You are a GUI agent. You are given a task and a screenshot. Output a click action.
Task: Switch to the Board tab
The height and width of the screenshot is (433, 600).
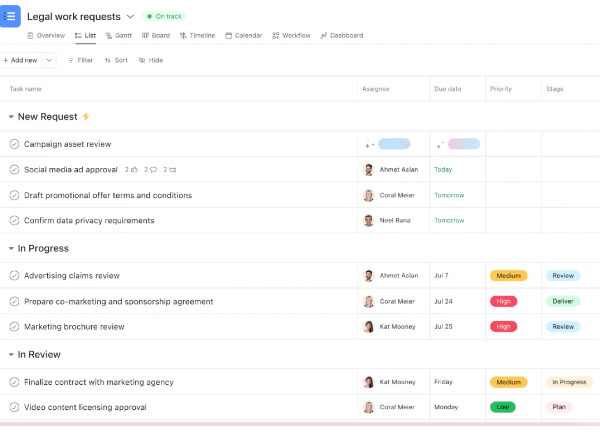point(156,36)
